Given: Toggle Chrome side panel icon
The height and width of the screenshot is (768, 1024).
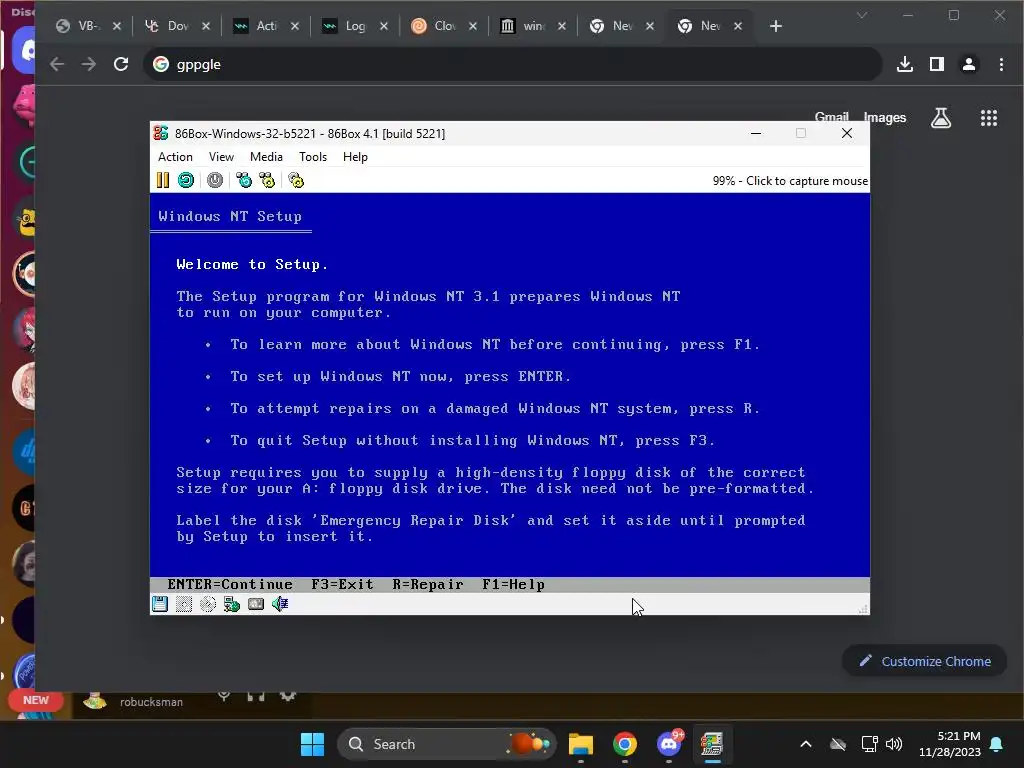Looking at the screenshot, I should coord(936,64).
